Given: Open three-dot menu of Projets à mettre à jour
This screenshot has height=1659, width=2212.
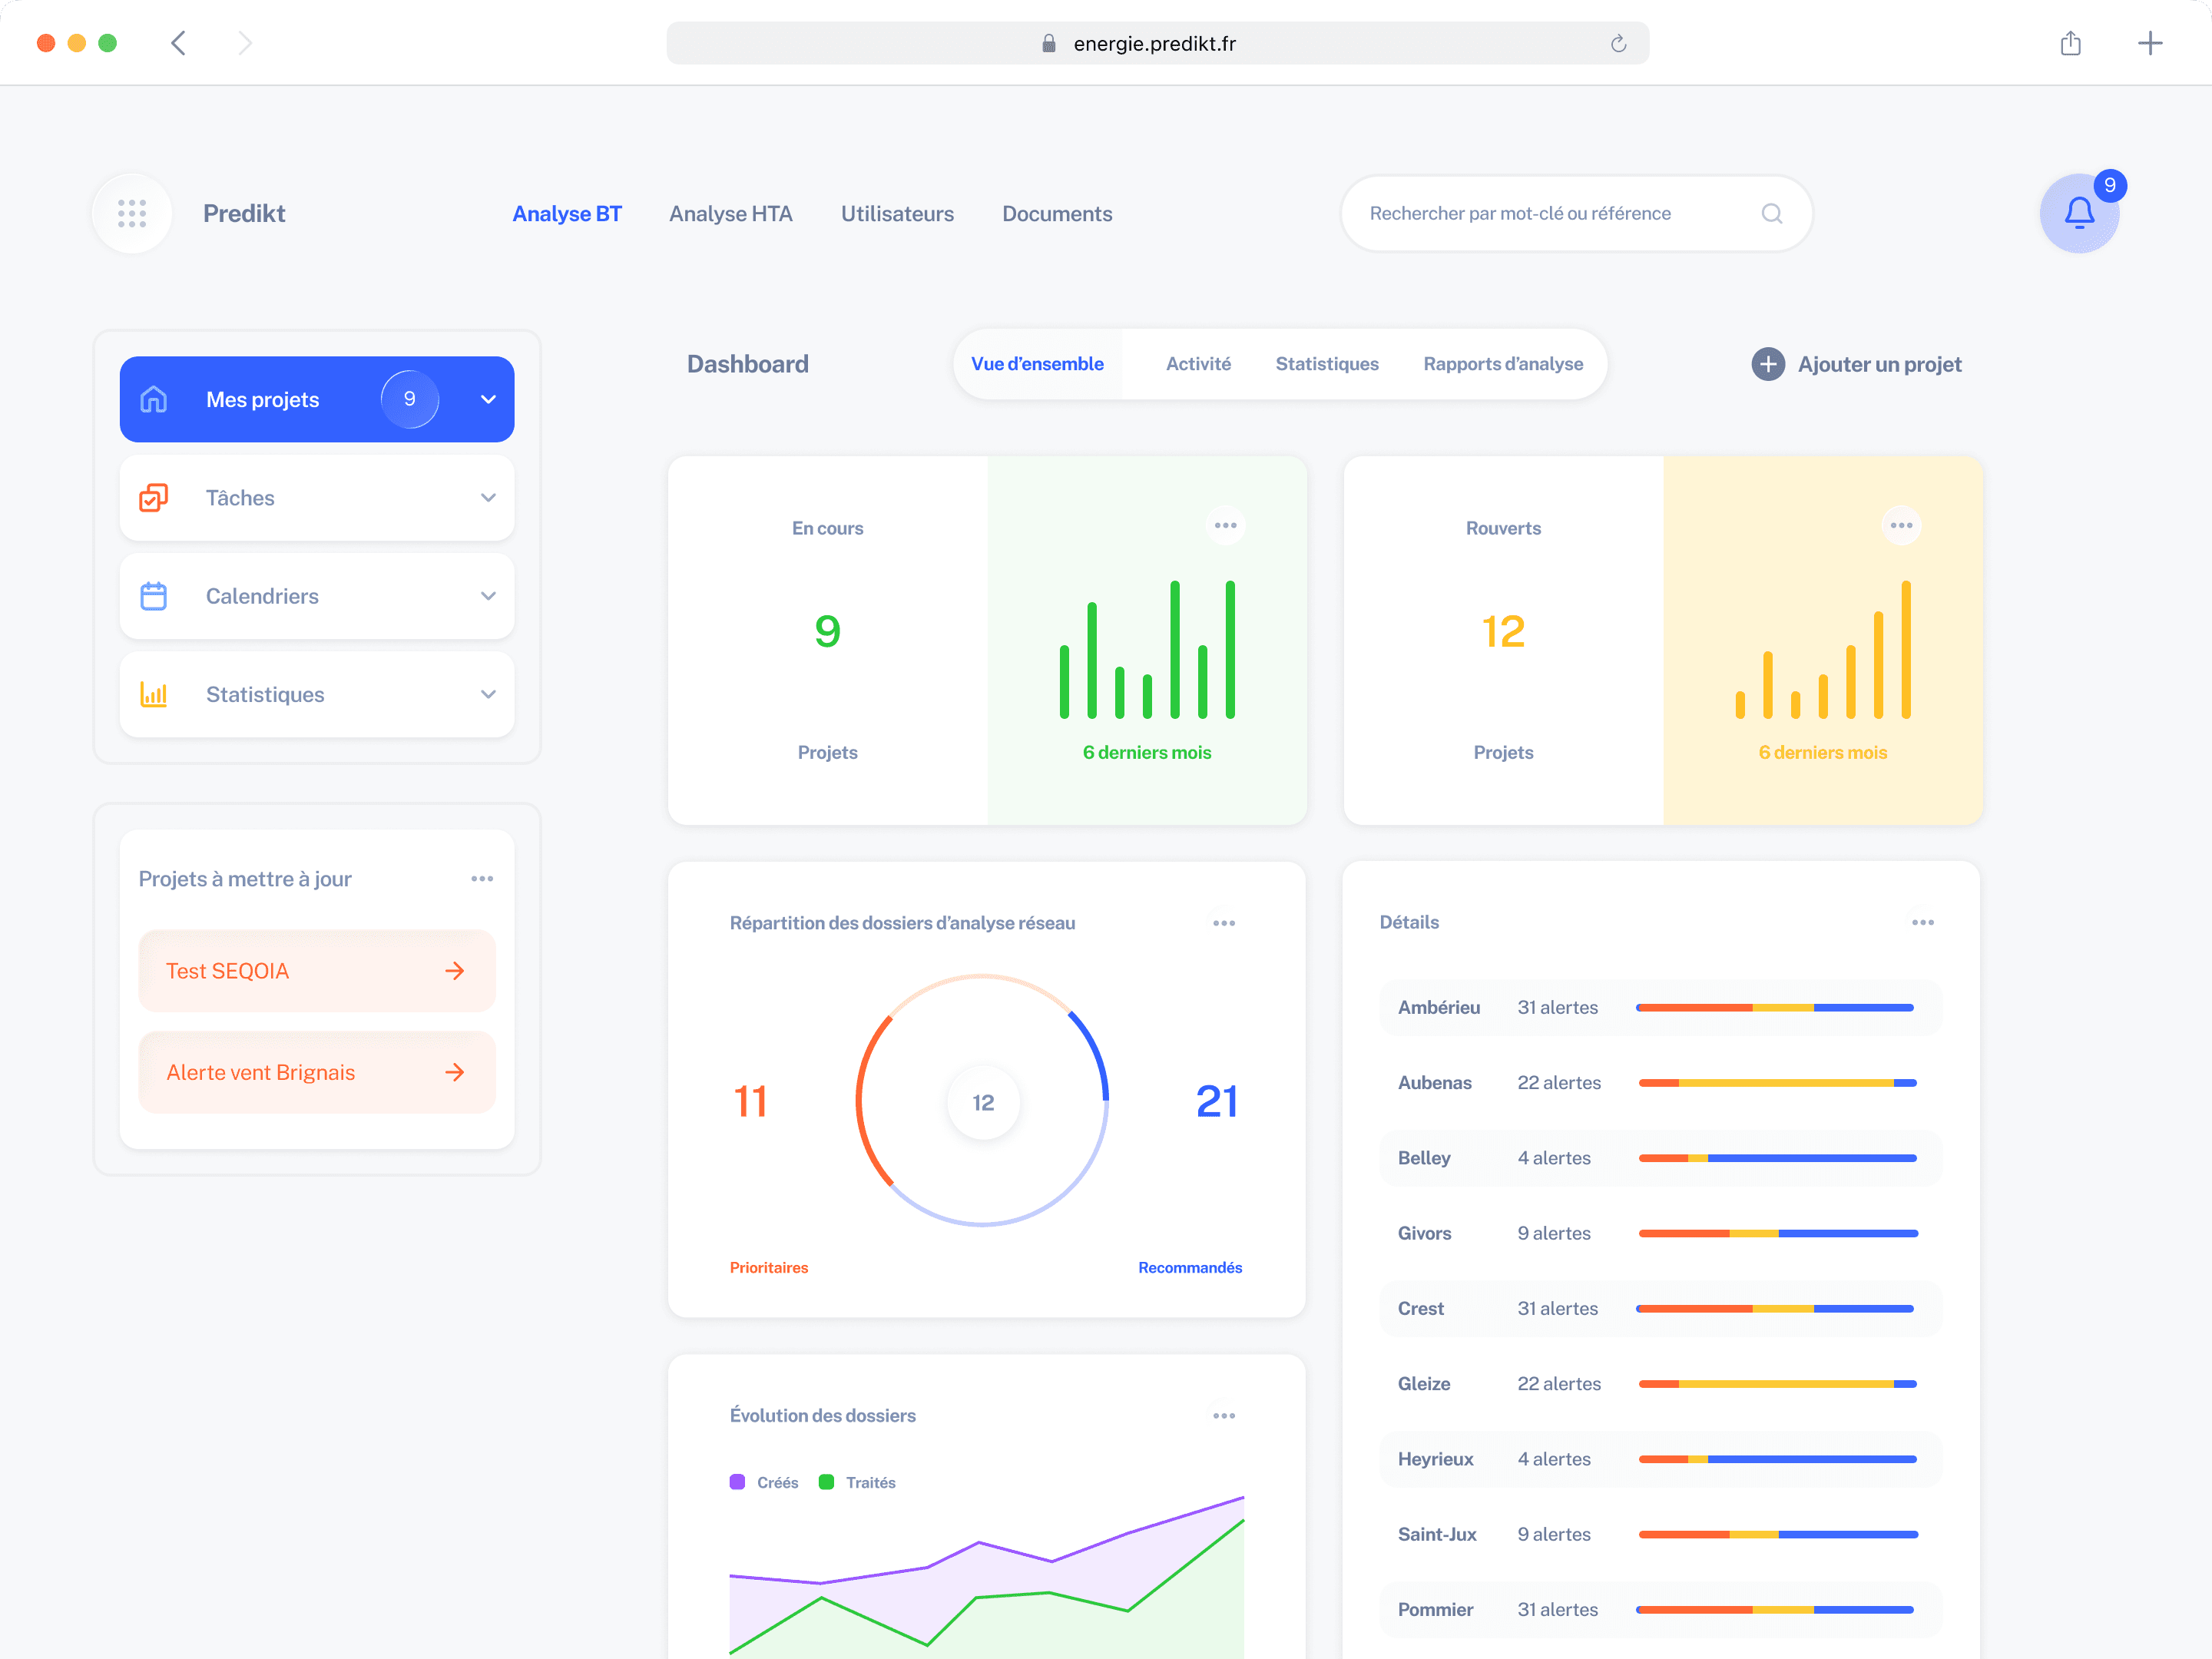Looking at the screenshot, I should coord(482,878).
